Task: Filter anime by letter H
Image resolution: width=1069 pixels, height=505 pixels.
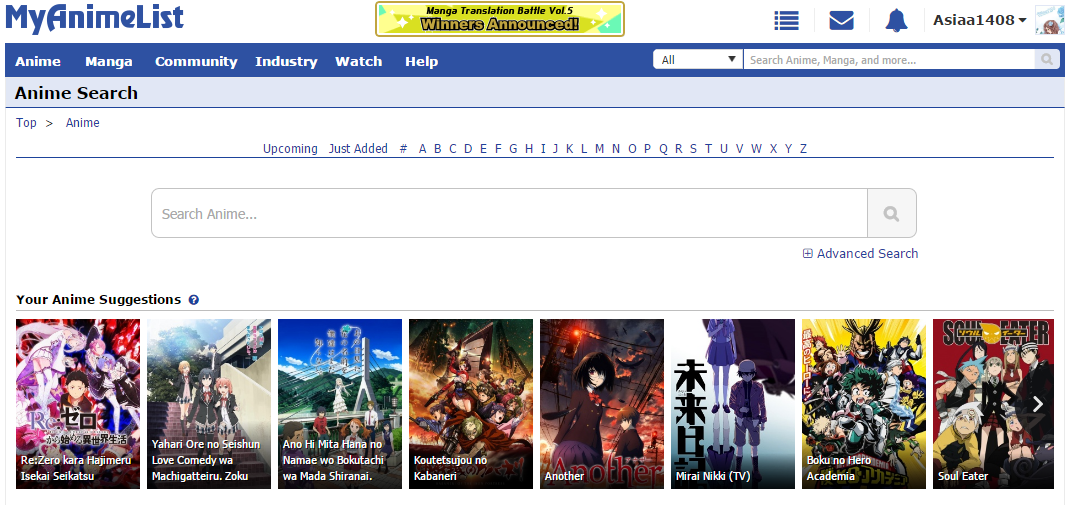Action: 529,149
